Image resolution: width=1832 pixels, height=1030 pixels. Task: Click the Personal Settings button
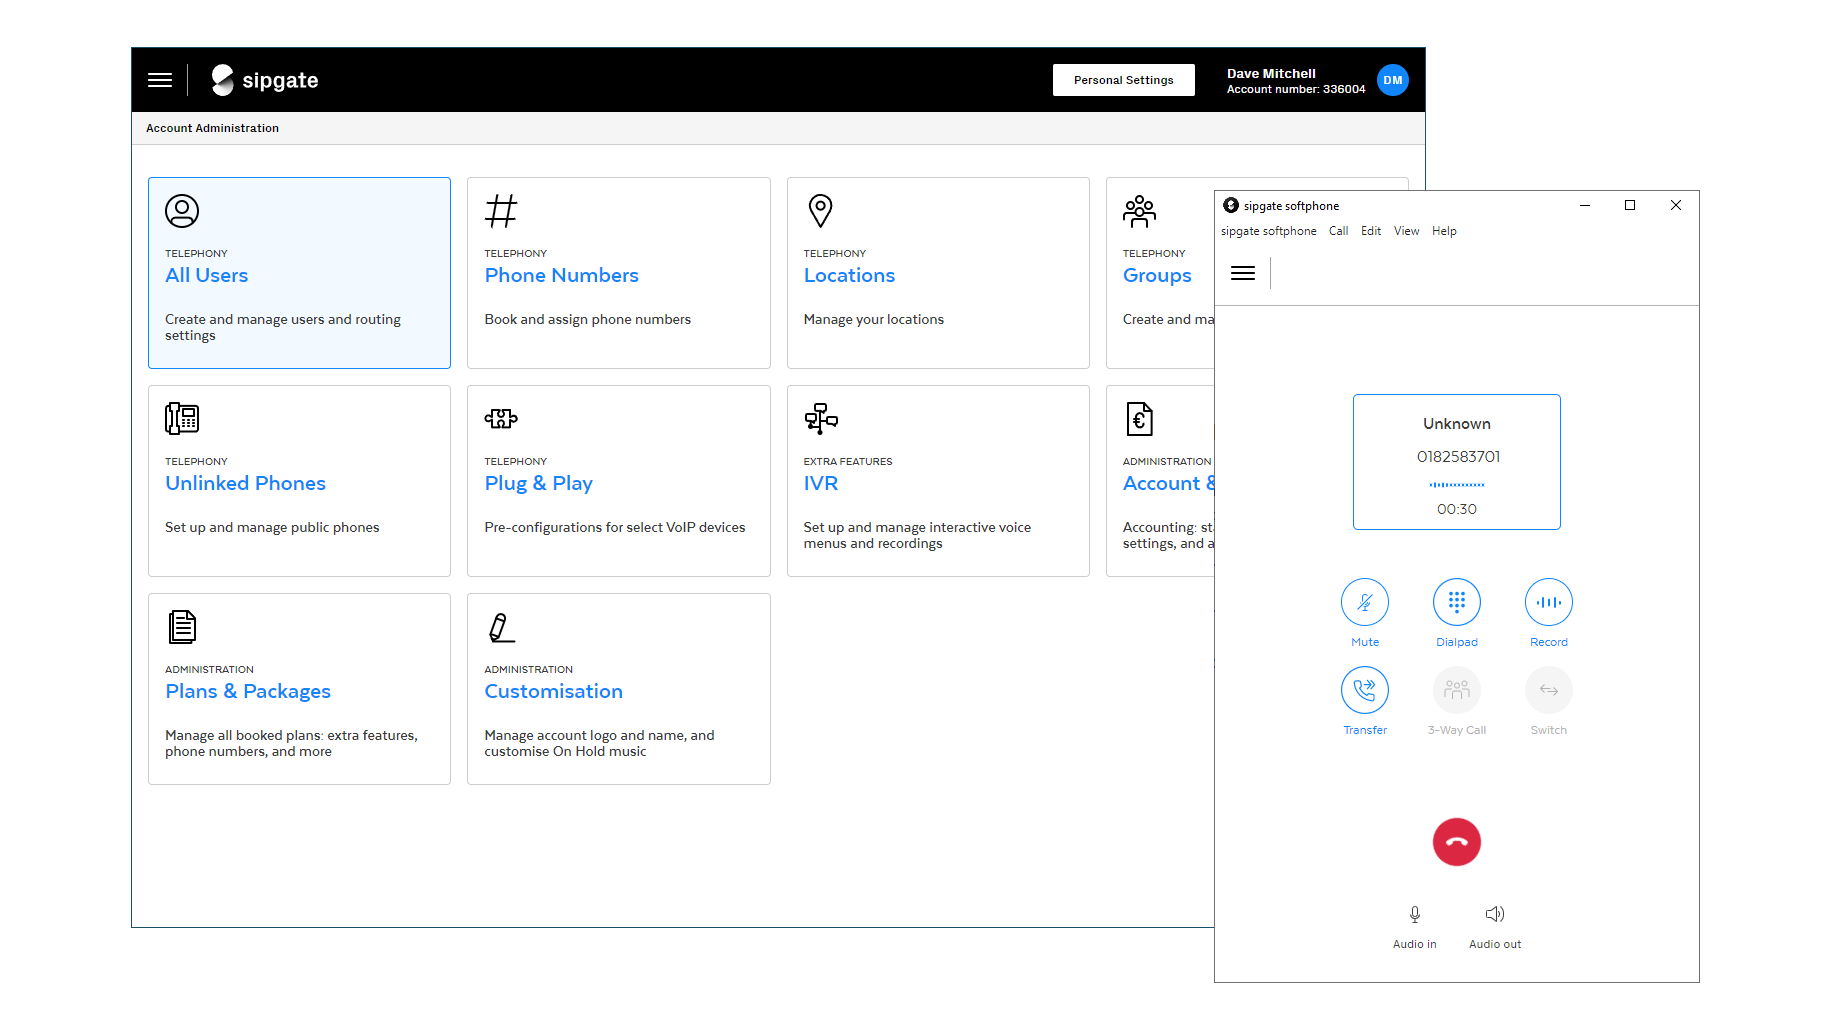pyautogui.click(x=1123, y=79)
